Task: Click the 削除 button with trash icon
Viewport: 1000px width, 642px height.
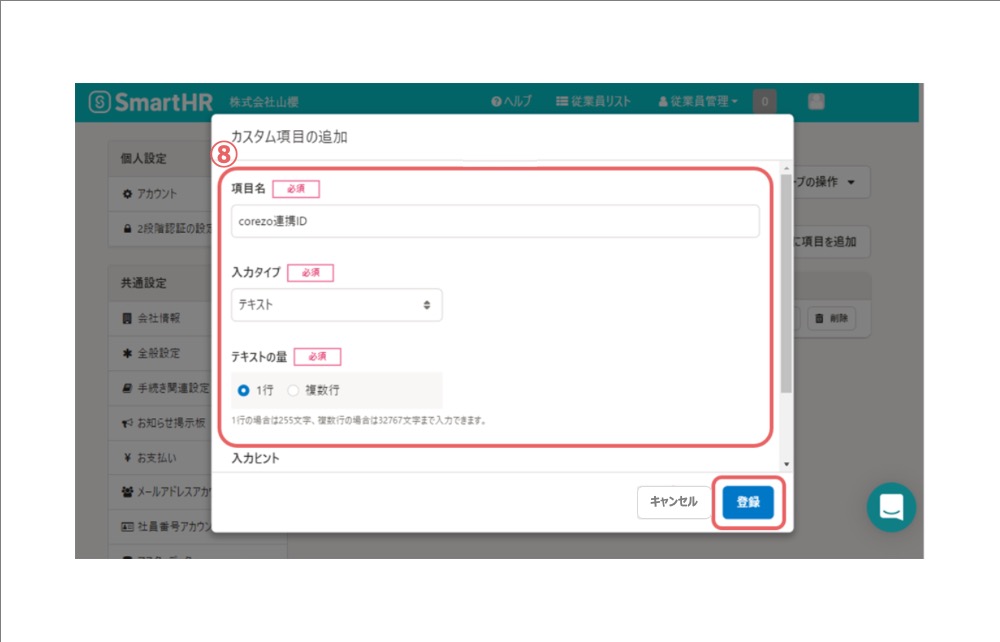Action: click(x=832, y=318)
